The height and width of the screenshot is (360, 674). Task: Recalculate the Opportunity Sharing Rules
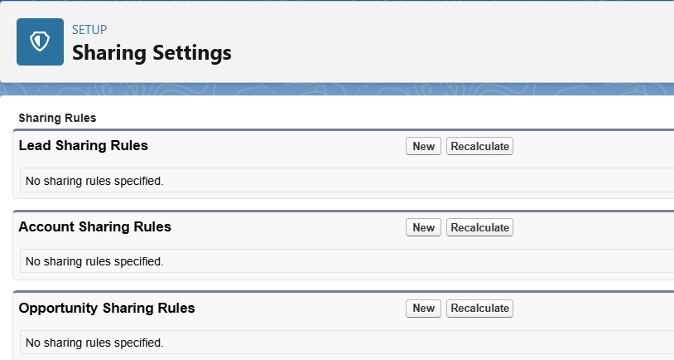pyautogui.click(x=480, y=308)
